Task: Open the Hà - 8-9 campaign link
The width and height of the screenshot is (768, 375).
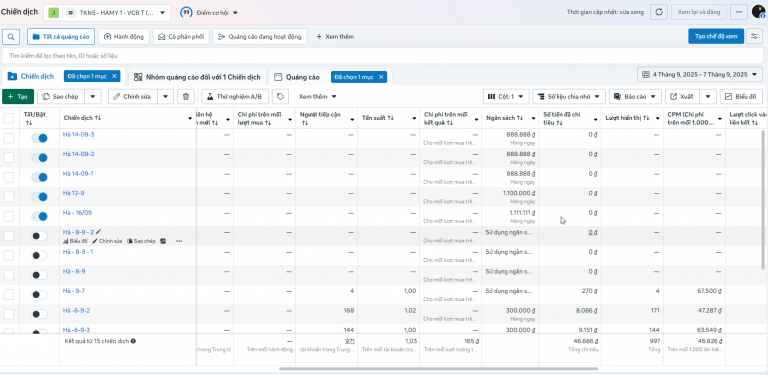Action: pos(74,271)
